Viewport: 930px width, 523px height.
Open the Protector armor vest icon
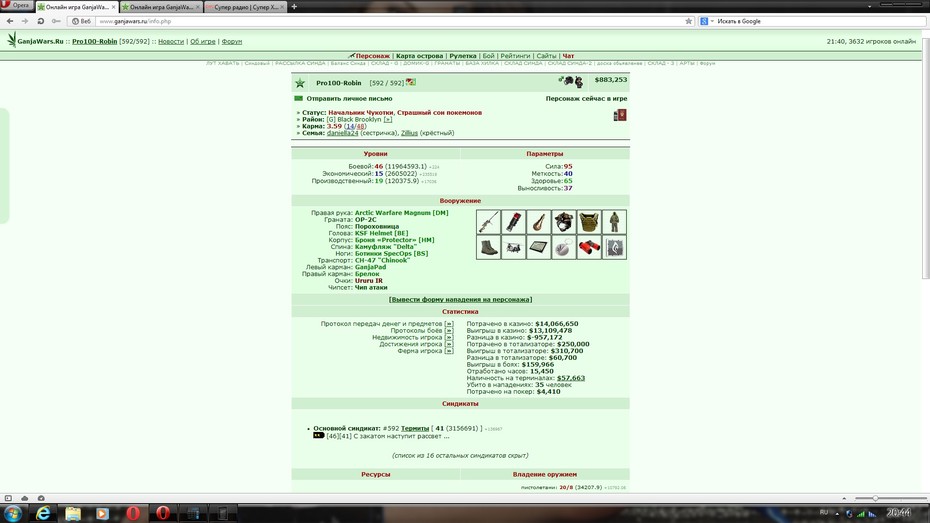click(x=589, y=222)
